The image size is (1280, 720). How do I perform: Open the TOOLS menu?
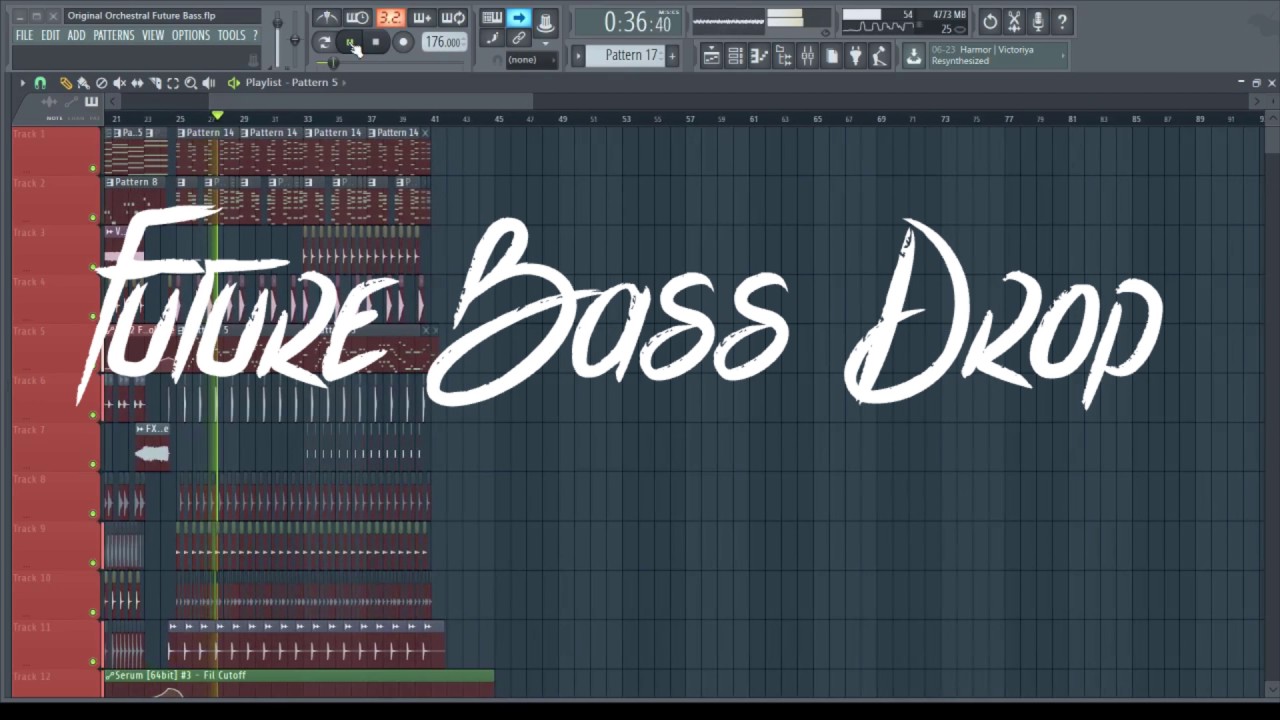[x=231, y=35]
